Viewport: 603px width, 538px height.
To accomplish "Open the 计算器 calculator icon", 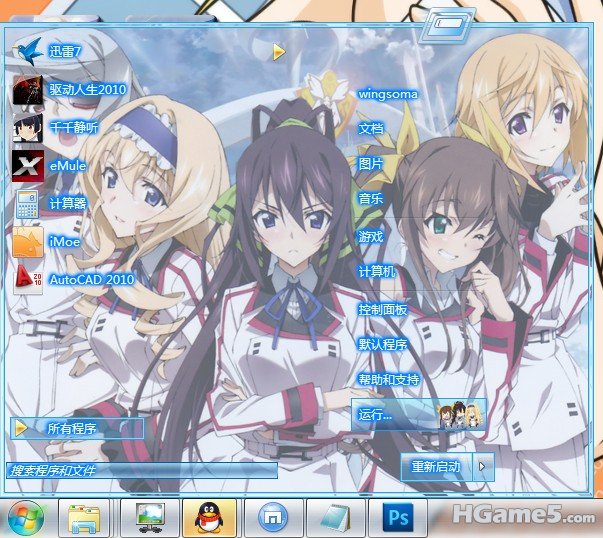I will pos(28,203).
